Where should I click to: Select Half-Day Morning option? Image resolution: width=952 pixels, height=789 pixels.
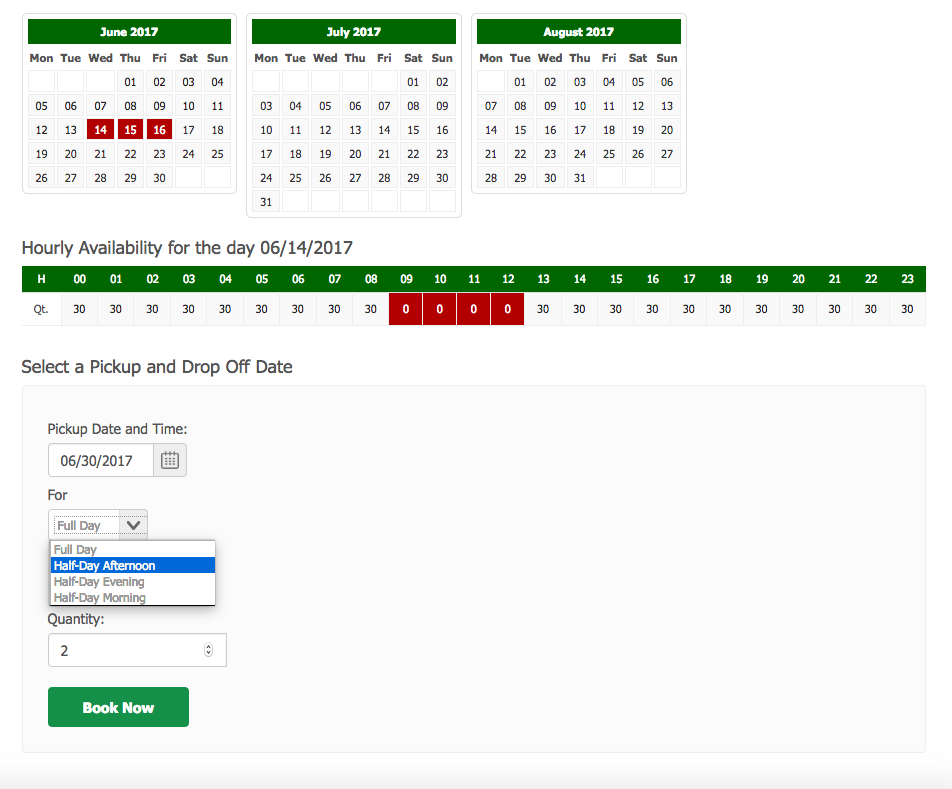(132, 598)
